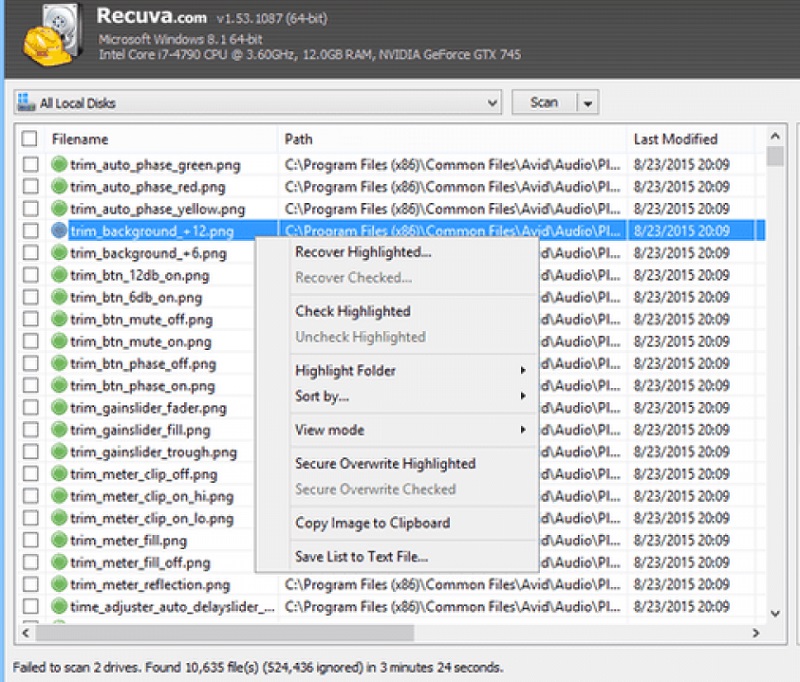Check the box for trim_background_+6.png

(31, 252)
